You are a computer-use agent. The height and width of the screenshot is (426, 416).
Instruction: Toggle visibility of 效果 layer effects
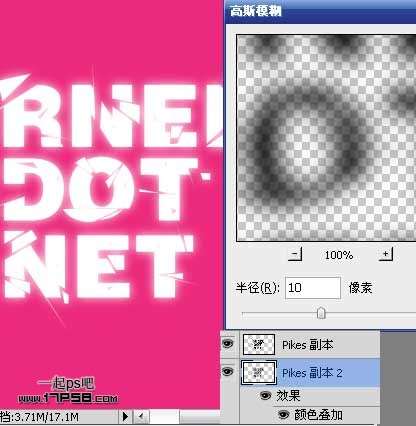[x=265, y=396]
